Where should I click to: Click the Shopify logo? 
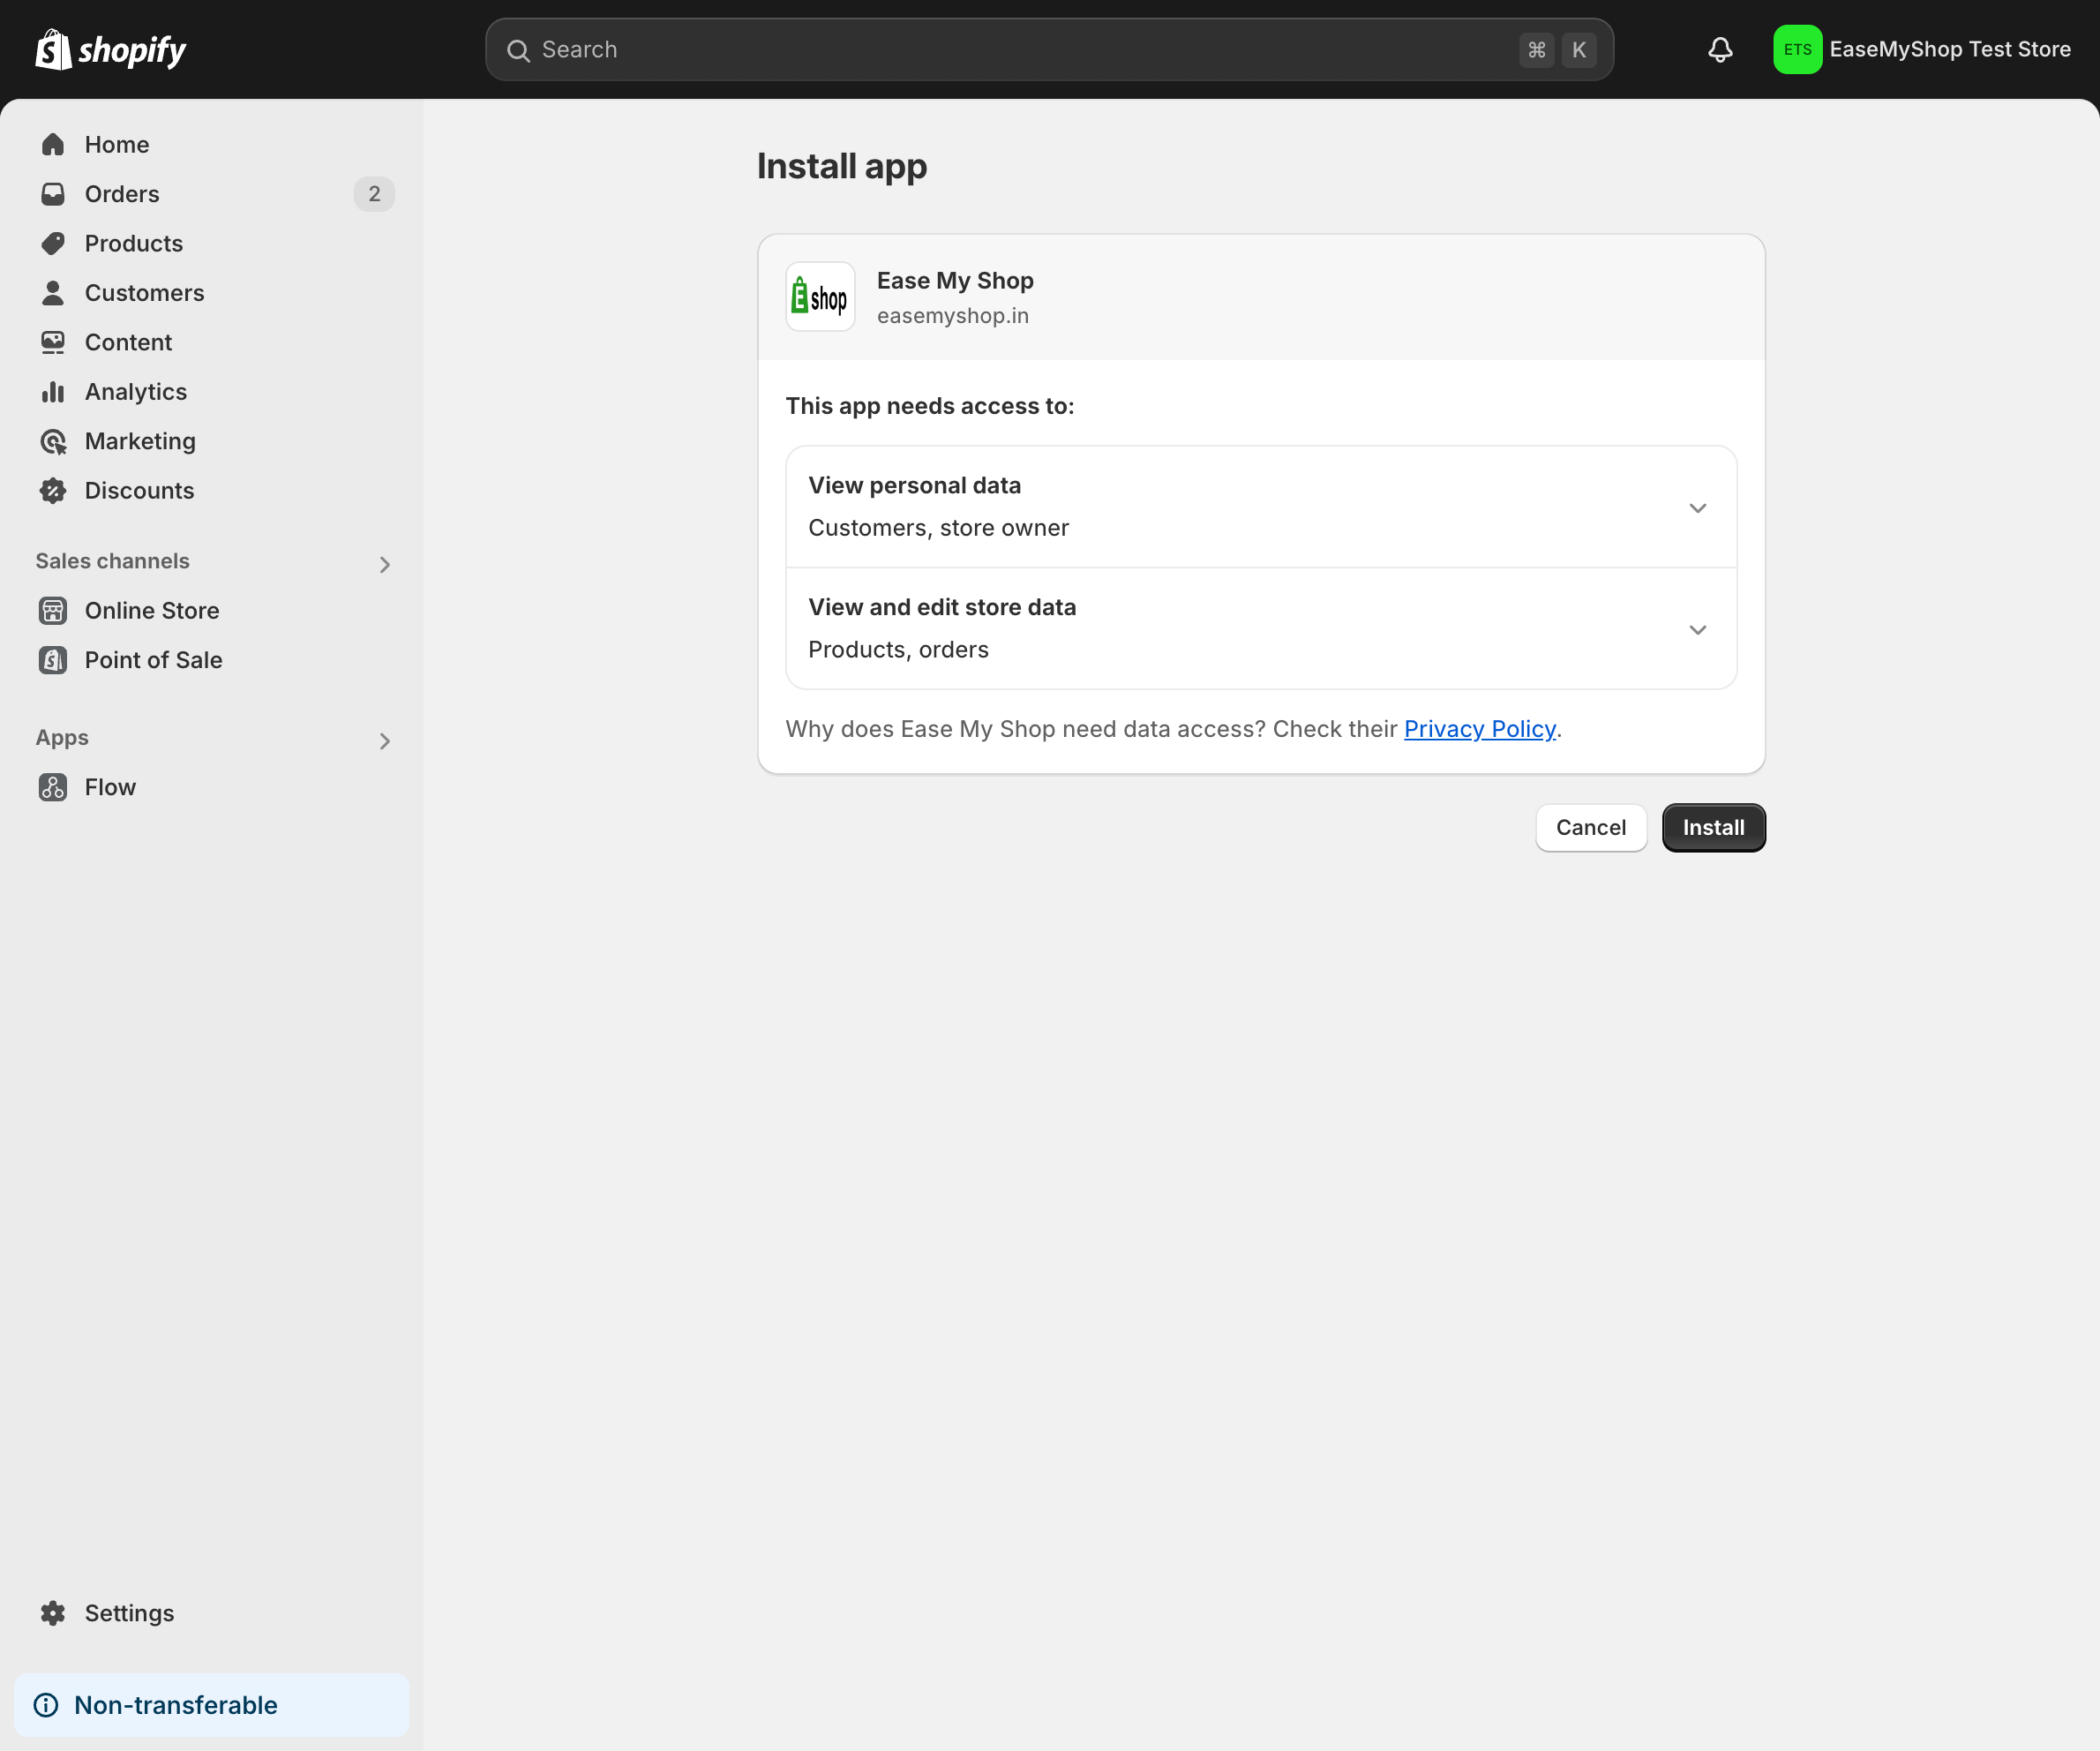110,48
